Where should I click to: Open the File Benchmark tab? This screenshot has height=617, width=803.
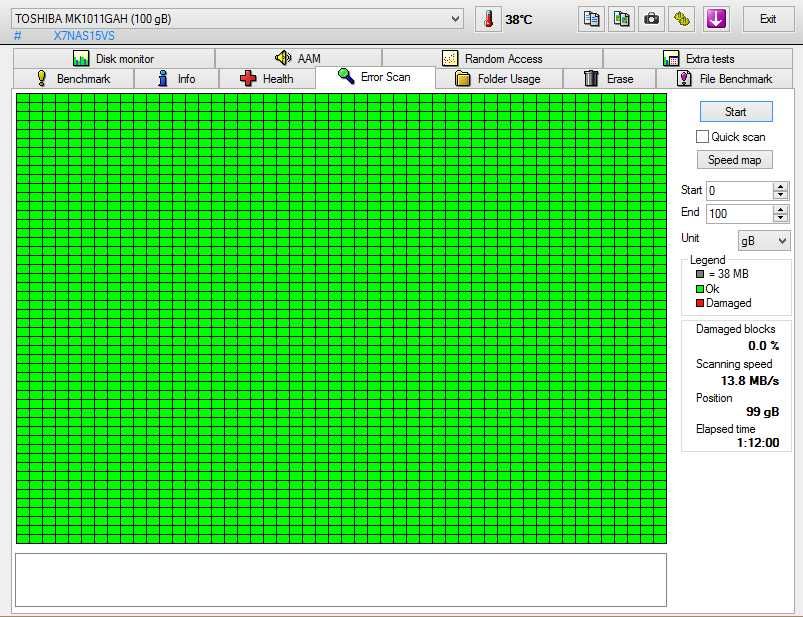click(725, 79)
